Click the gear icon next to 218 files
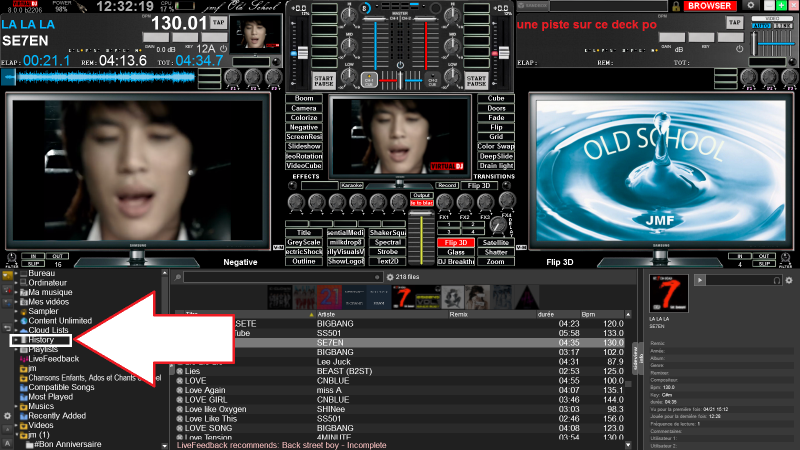The height and width of the screenshot is (450, 800). (390, 277)
